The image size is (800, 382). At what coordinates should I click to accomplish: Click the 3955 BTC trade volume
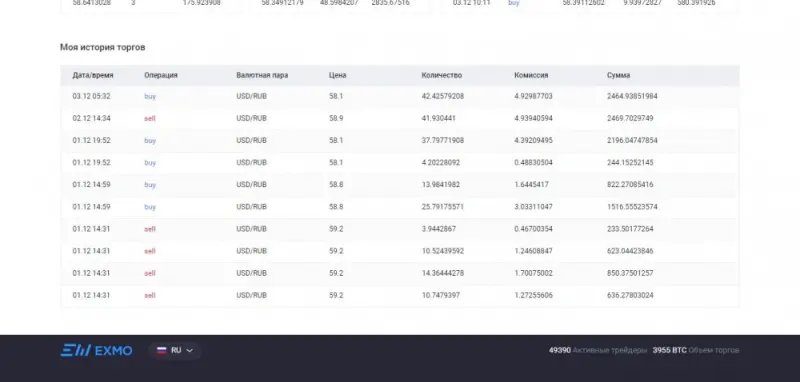click(696, 350)
